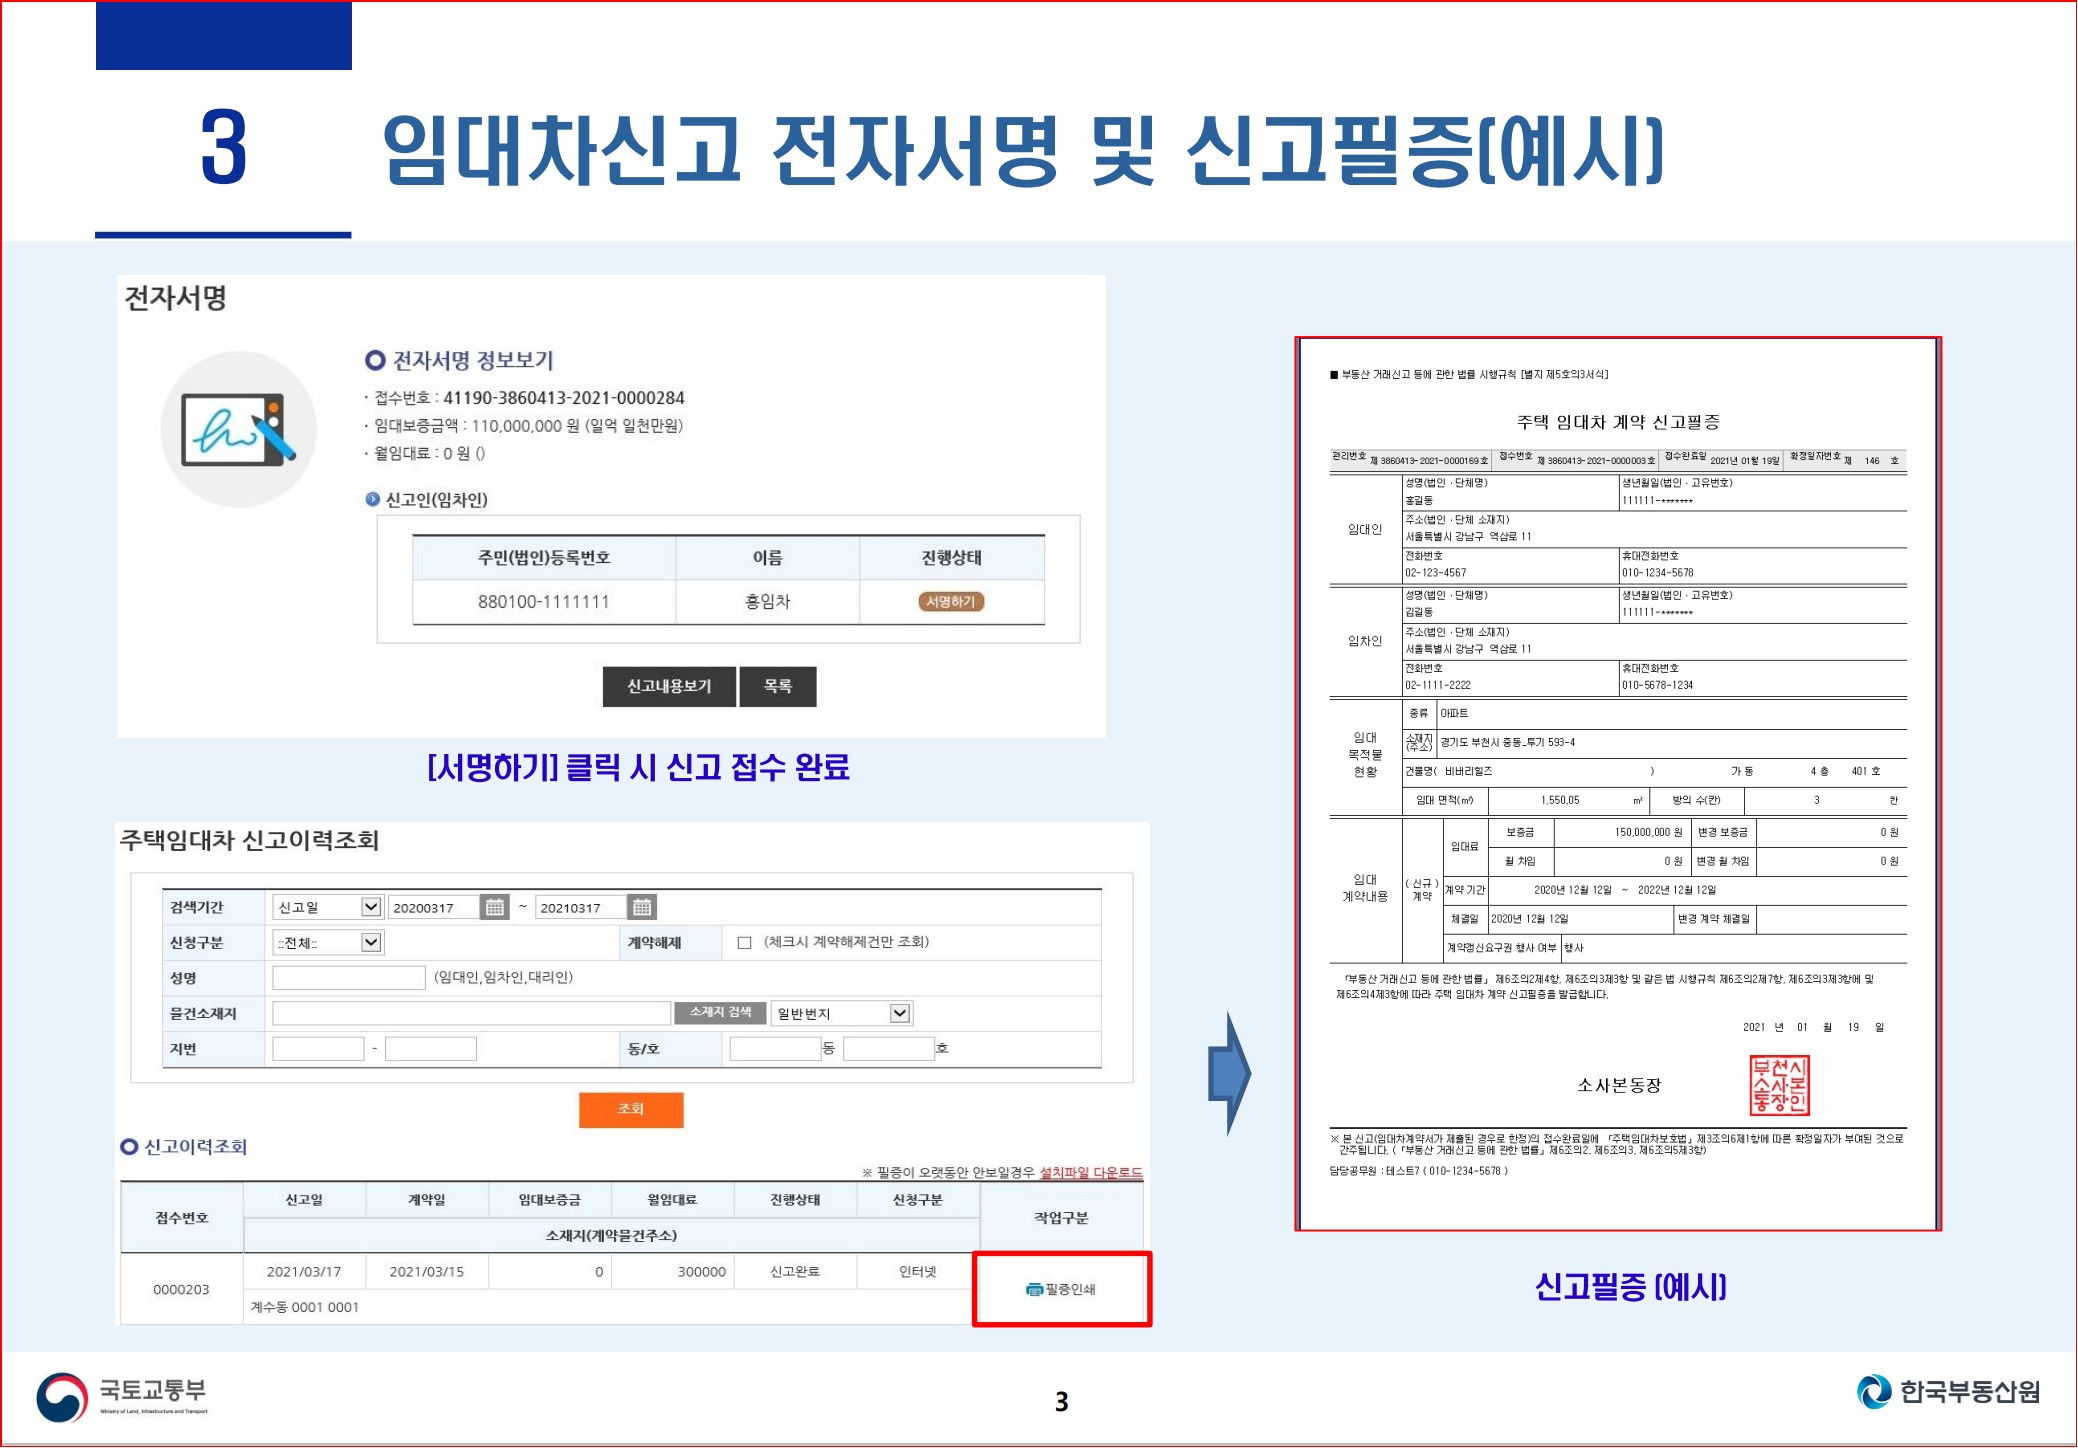Click the red official seal stamp
2078x1448 pixels.
click(1778, 1085)
